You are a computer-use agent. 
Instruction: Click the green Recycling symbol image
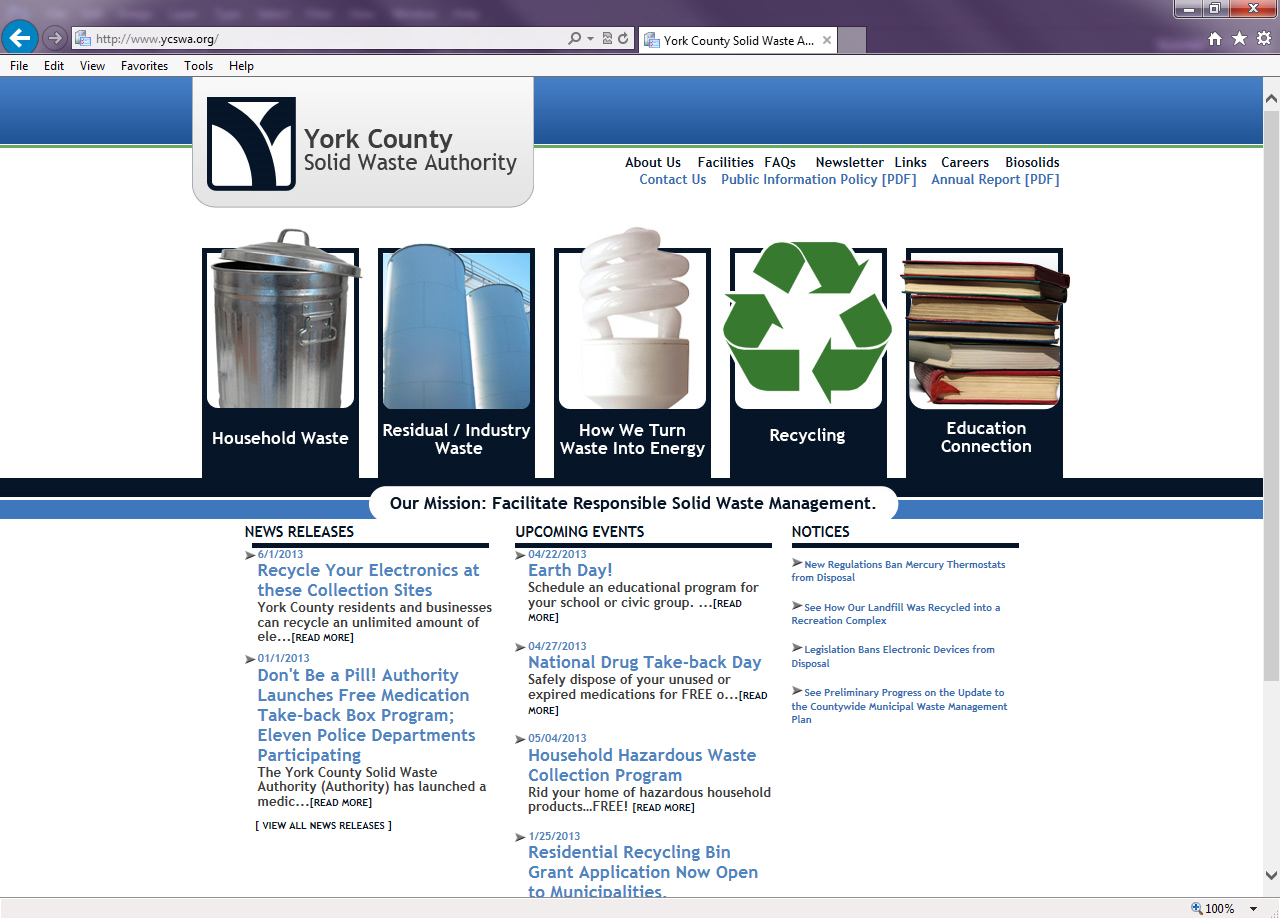(808, 322)
